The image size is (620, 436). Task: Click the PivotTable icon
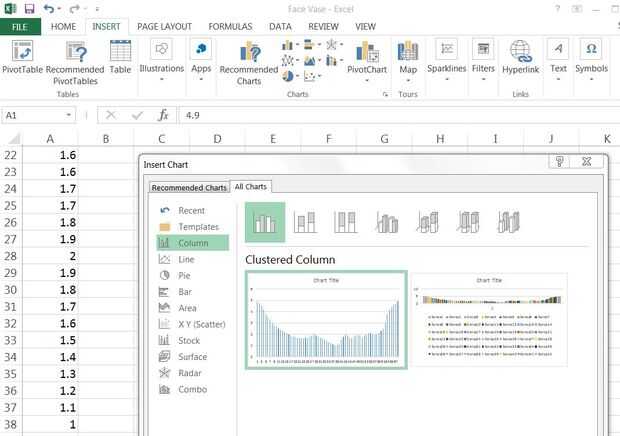pyautogui.click(x=22, y=57)
